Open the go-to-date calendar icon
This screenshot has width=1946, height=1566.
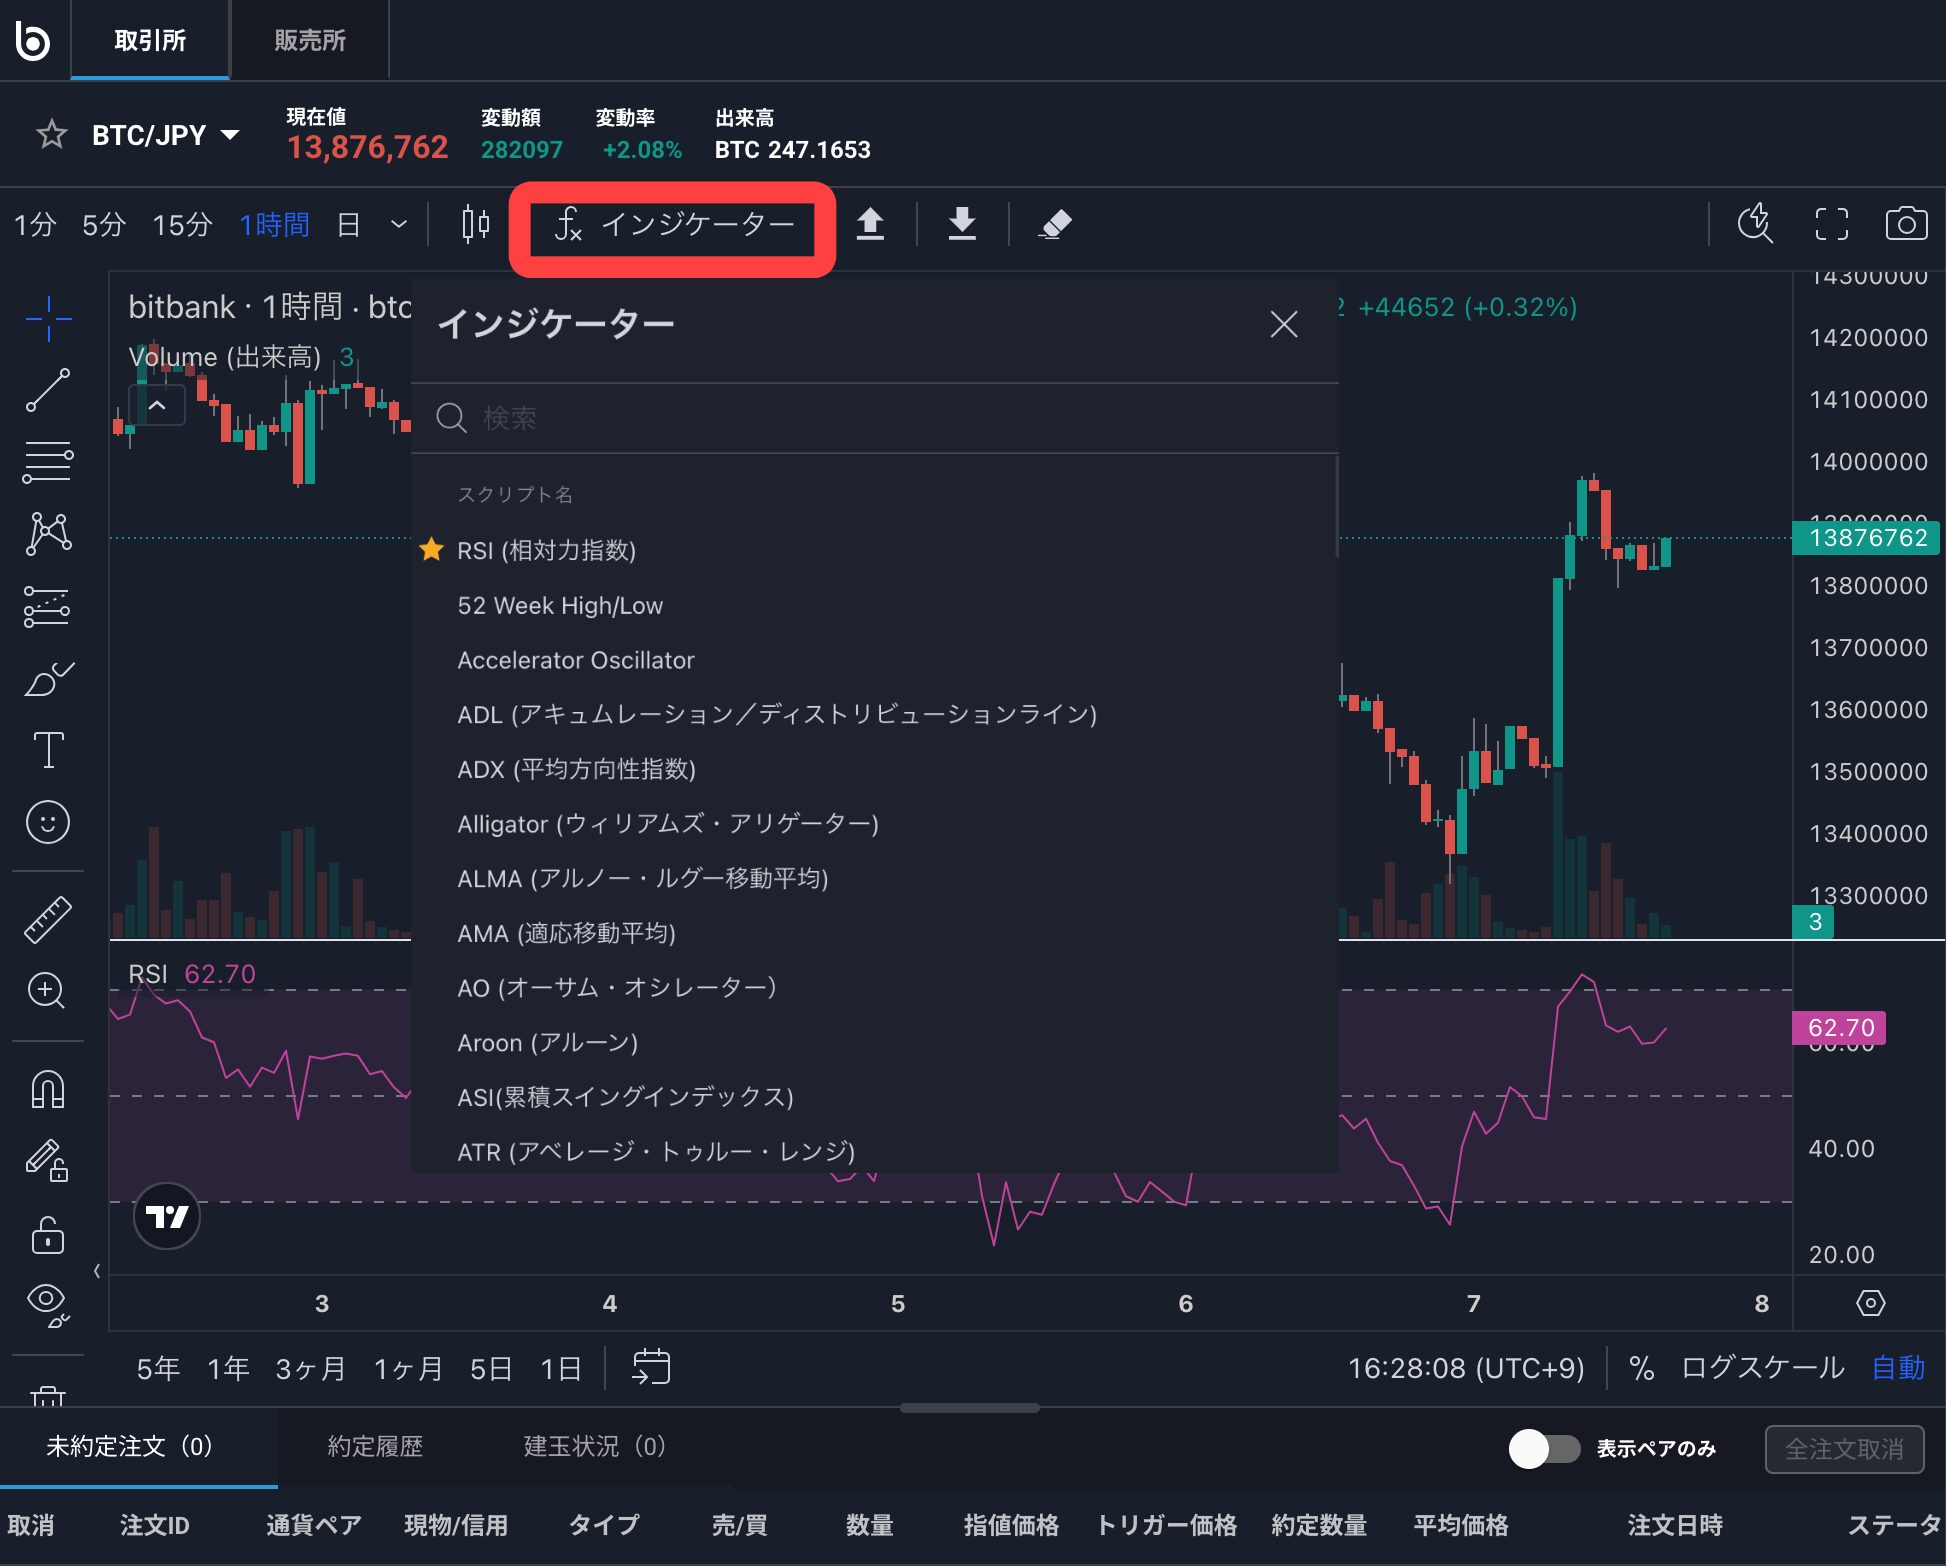point(651,1367)
